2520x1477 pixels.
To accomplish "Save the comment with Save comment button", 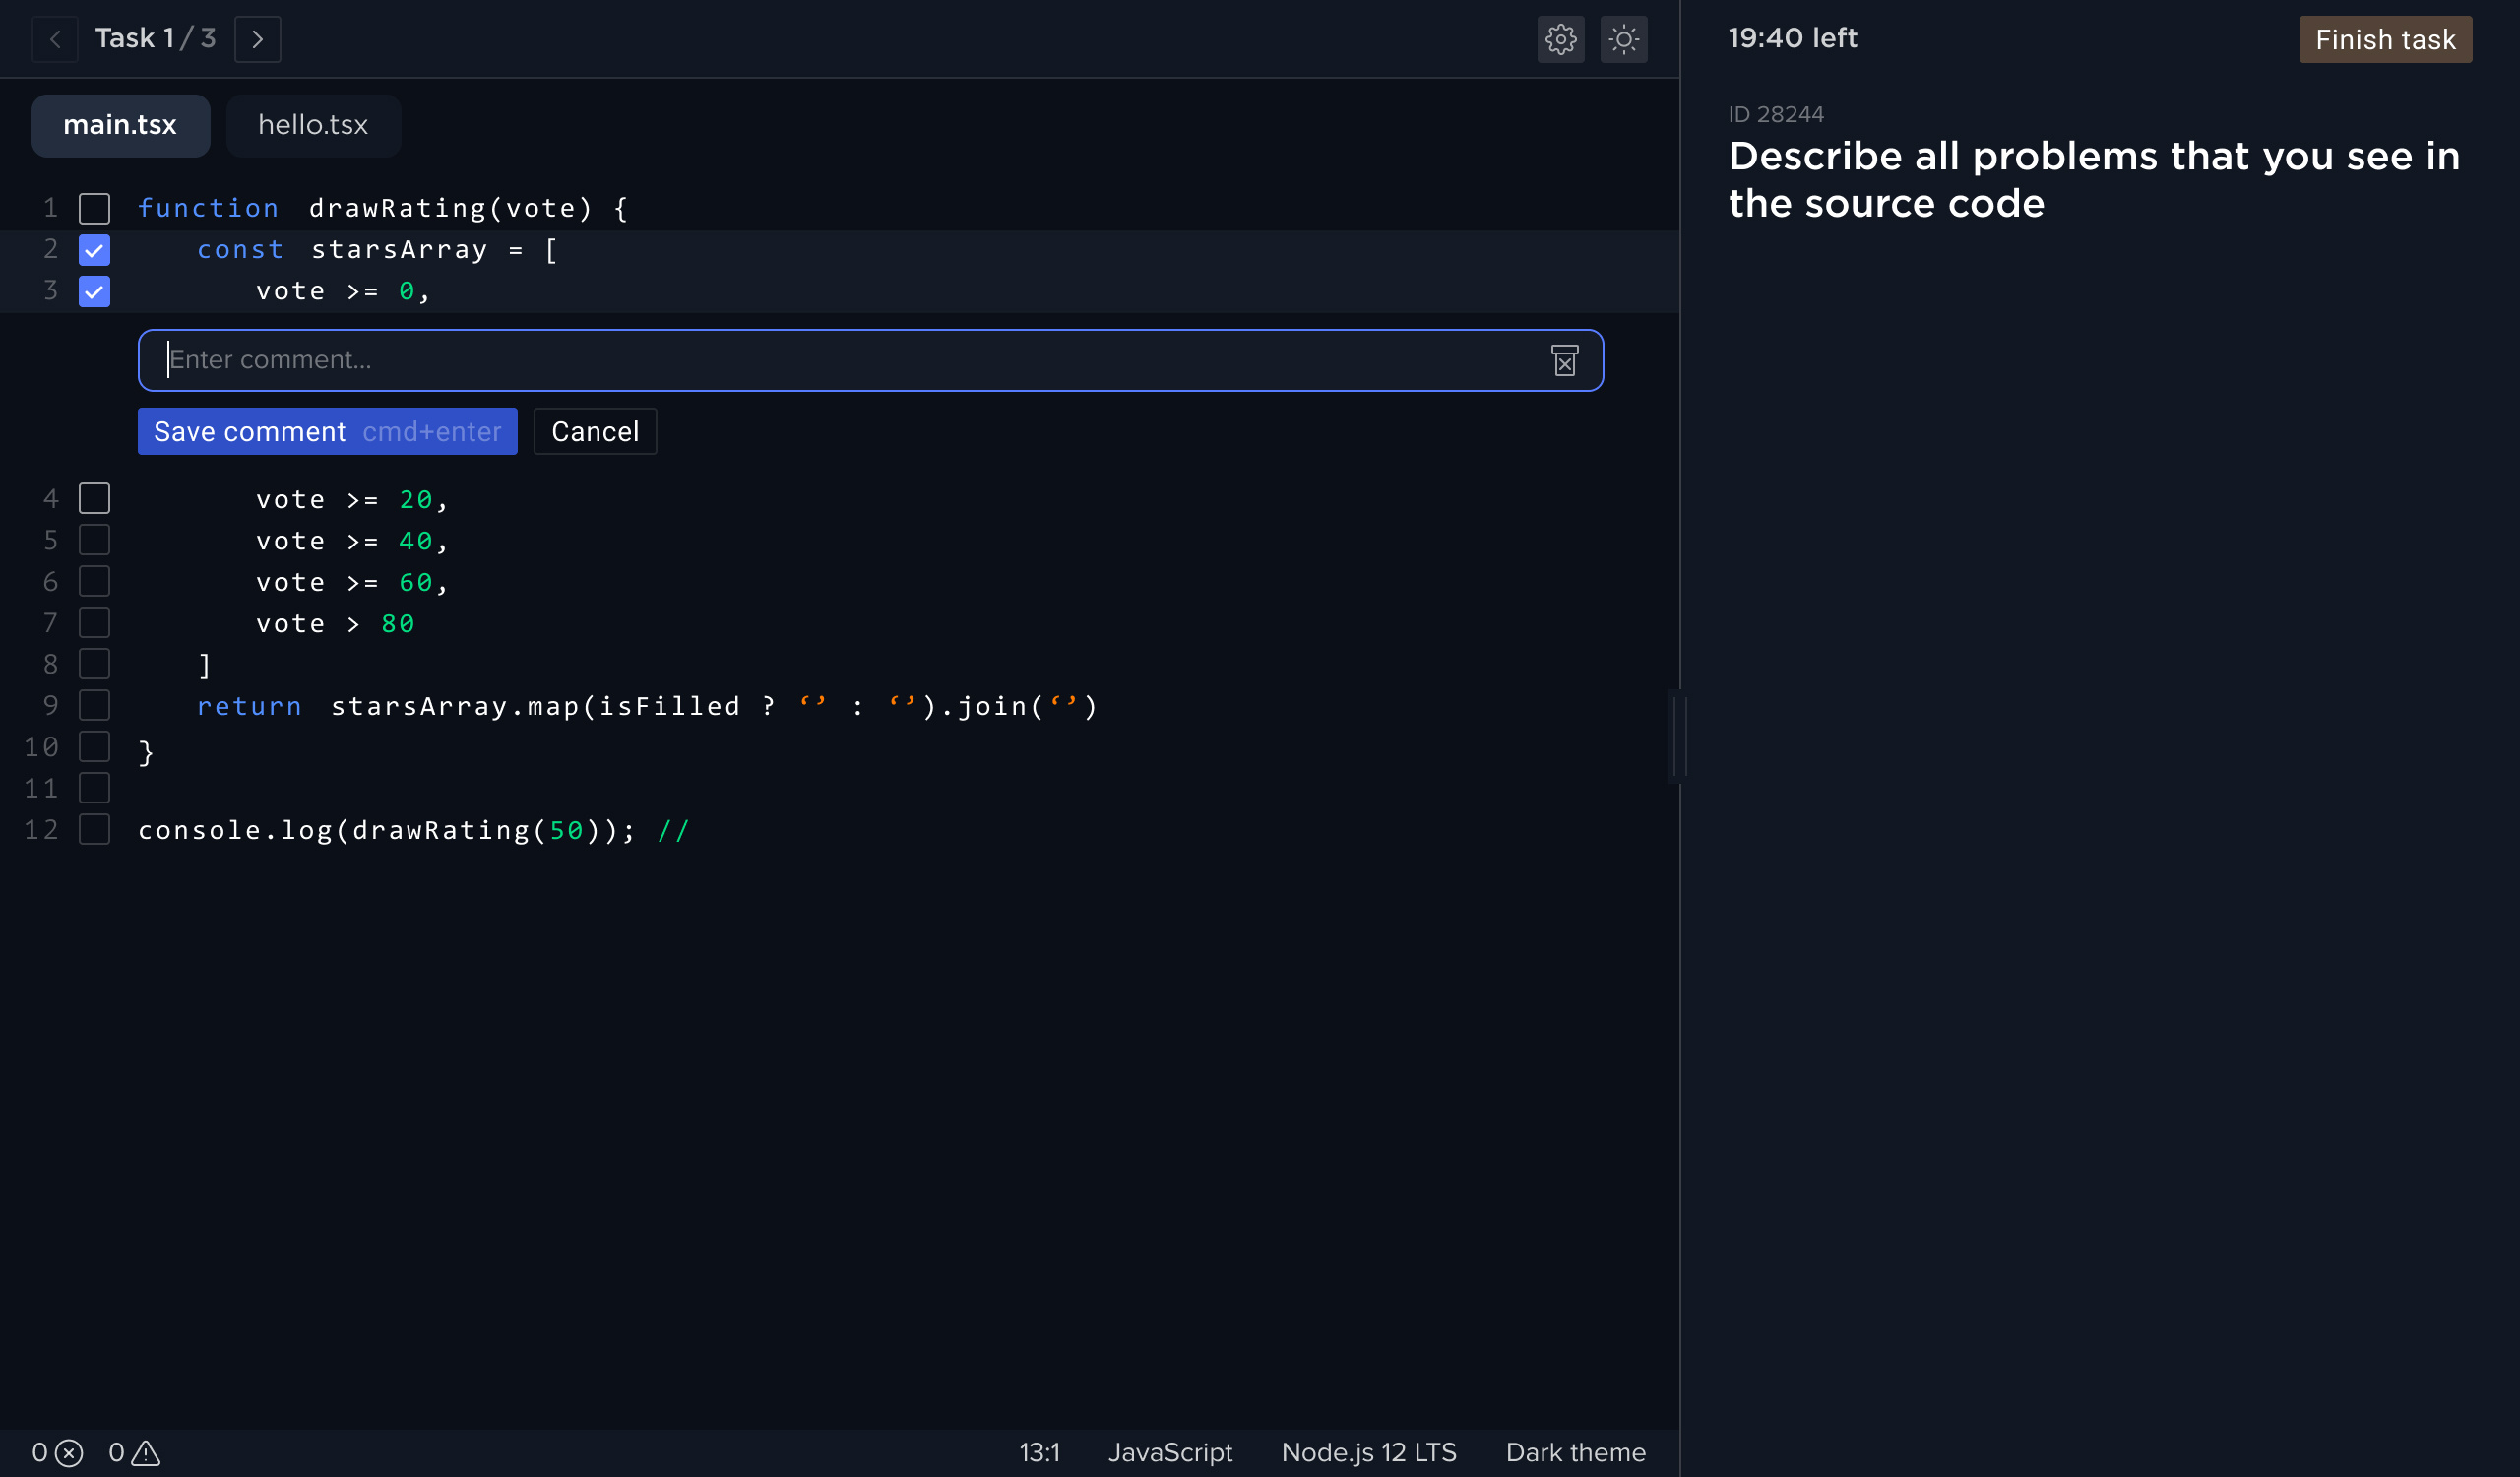I will point(326,431).
